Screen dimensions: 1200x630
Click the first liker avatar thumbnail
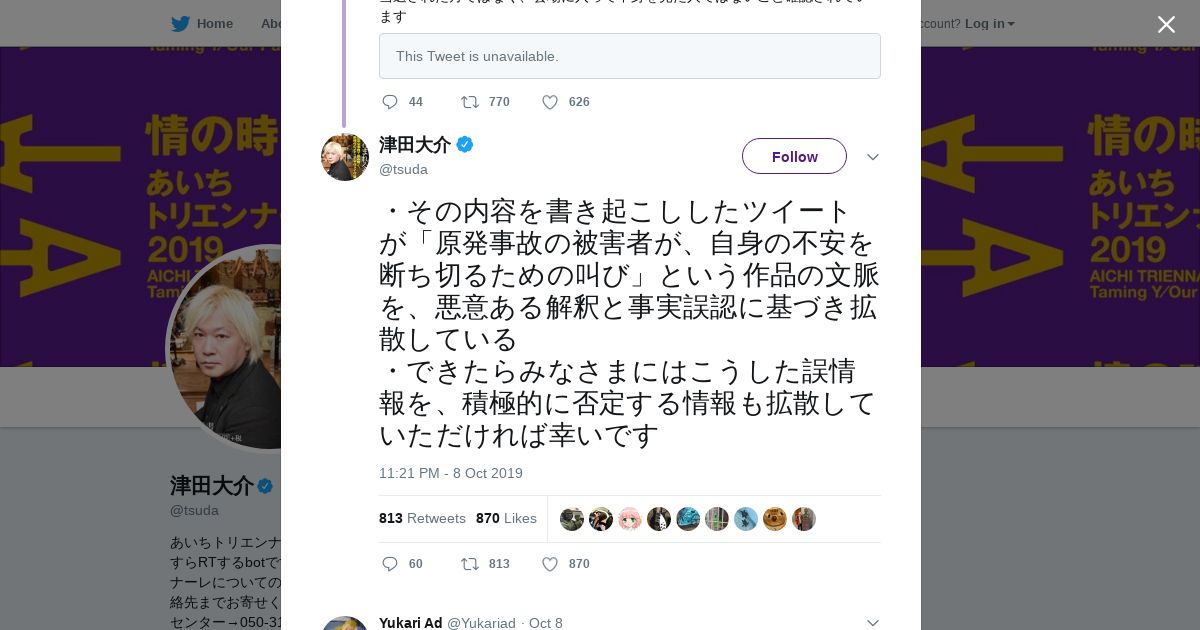(x=572, y=519)
